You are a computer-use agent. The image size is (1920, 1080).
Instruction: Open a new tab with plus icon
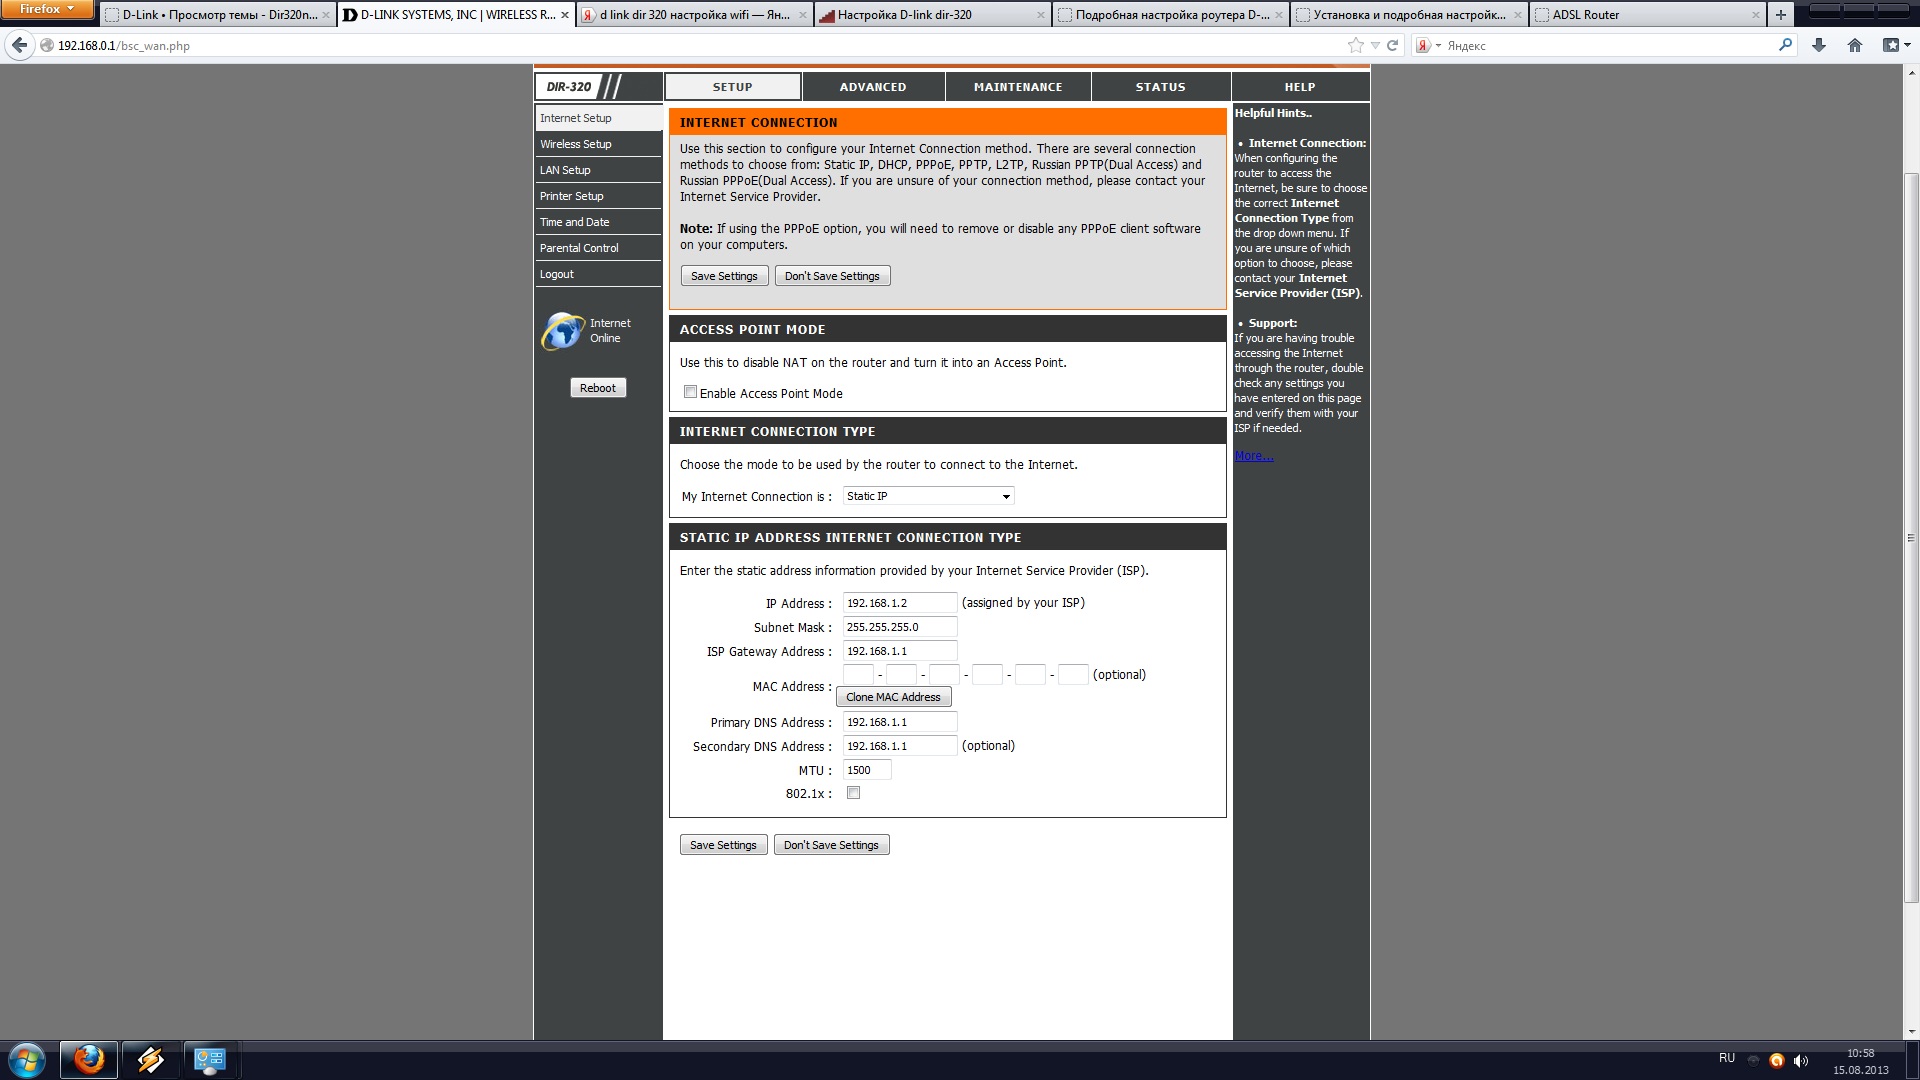[x=1780, y=15]
